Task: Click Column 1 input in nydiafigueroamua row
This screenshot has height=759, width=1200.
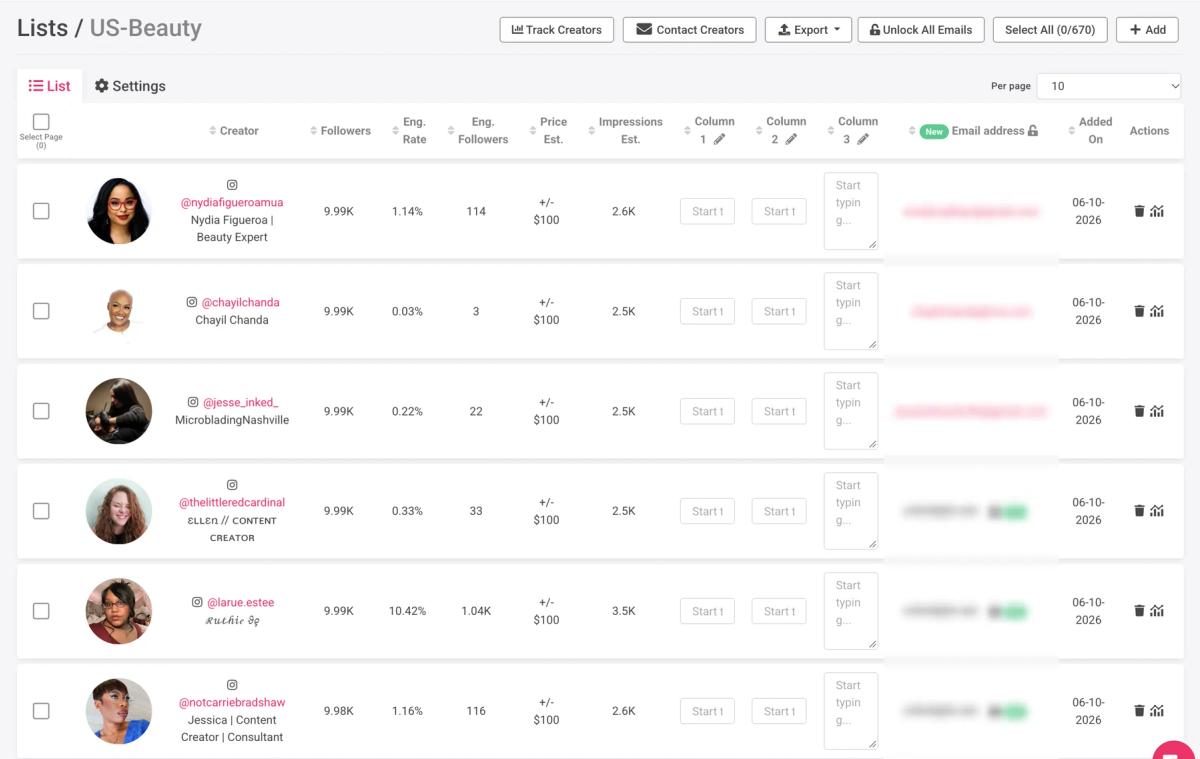Action: pos(707,211)
